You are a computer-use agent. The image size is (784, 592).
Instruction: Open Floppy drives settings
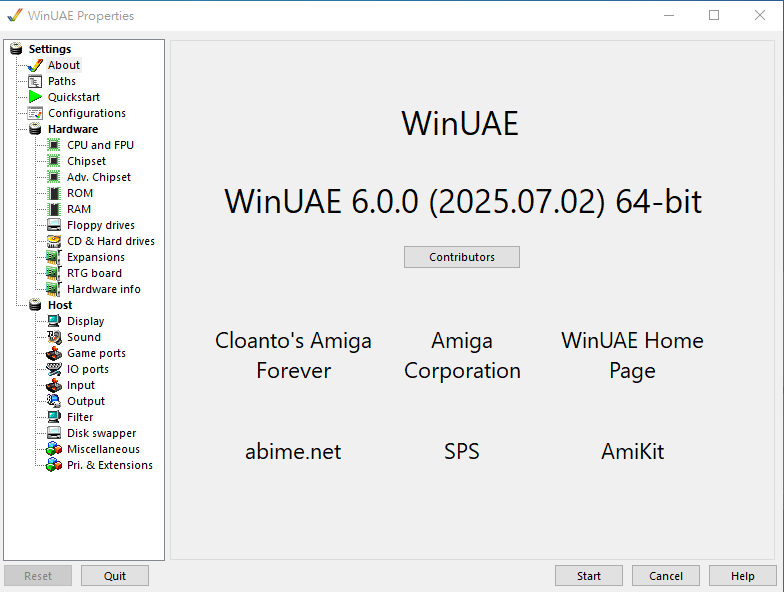[x=101, y=225]
